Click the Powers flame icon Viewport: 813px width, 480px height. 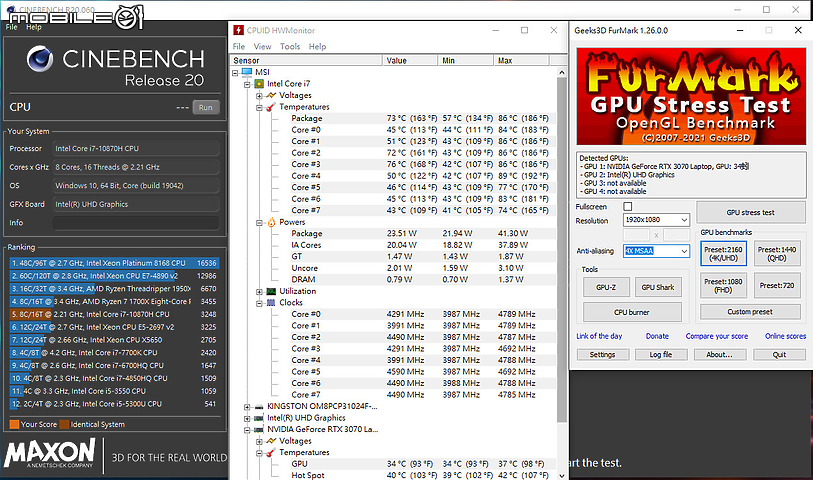[x=271, y=222]
